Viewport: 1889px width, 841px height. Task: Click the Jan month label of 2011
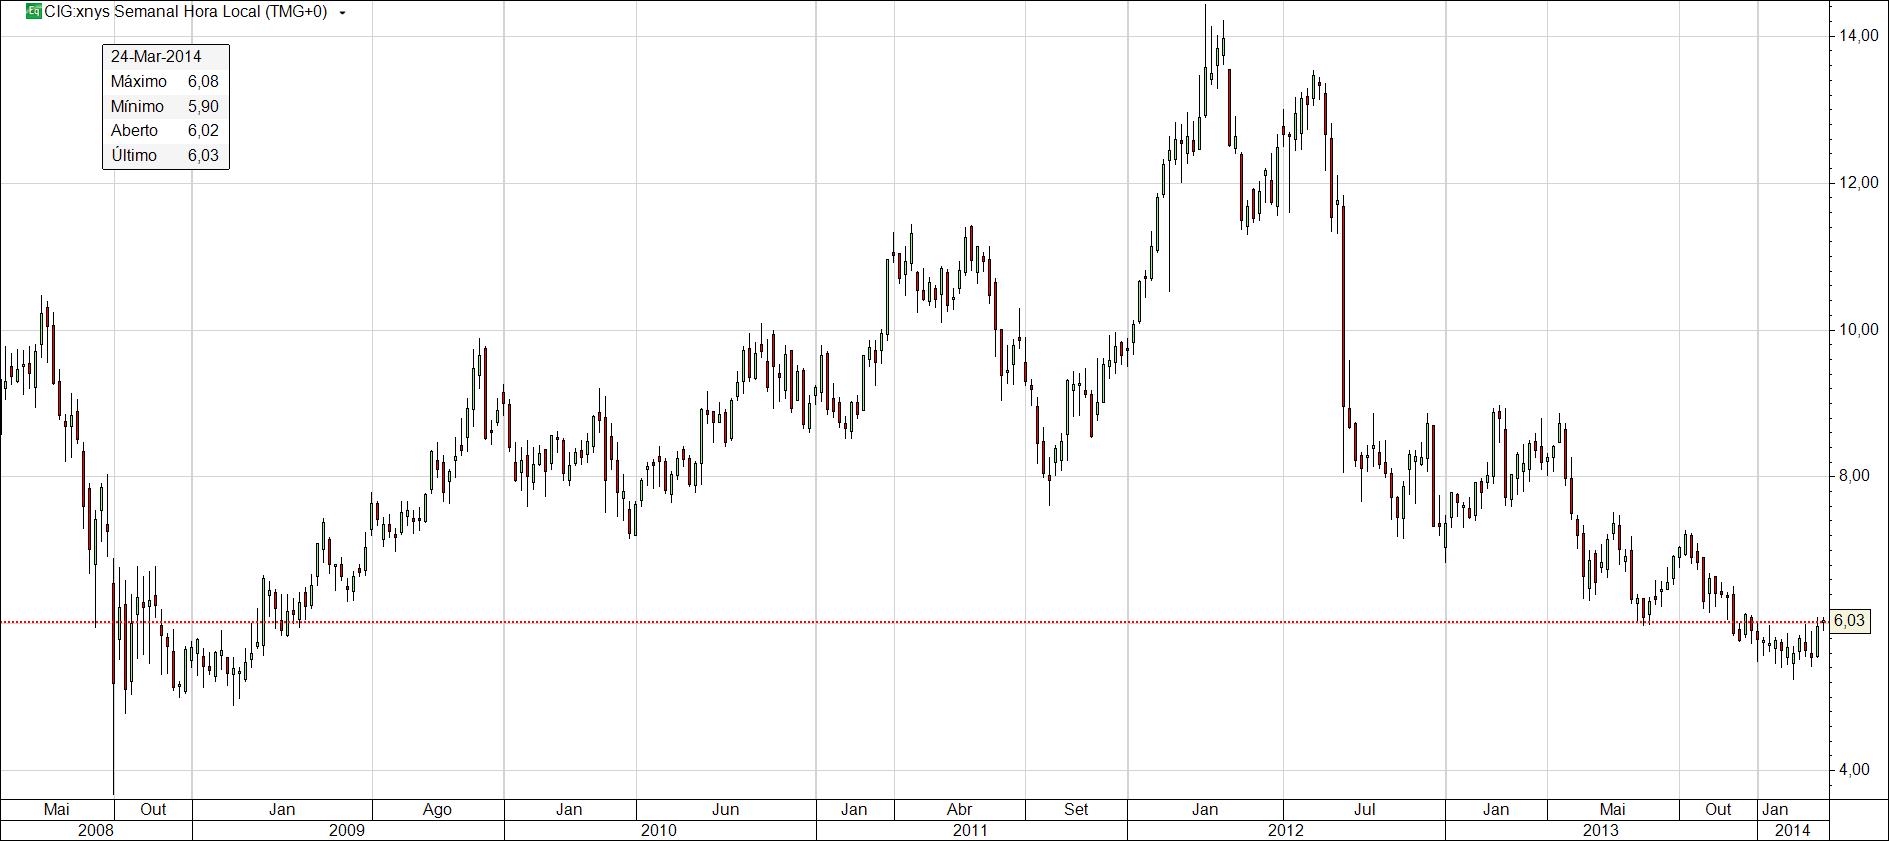854,809
